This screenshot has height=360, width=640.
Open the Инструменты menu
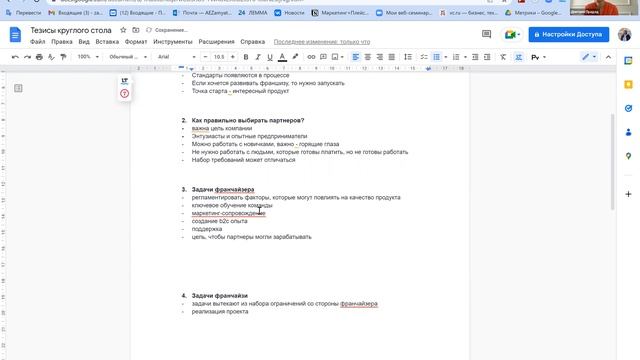coord(173,42)
